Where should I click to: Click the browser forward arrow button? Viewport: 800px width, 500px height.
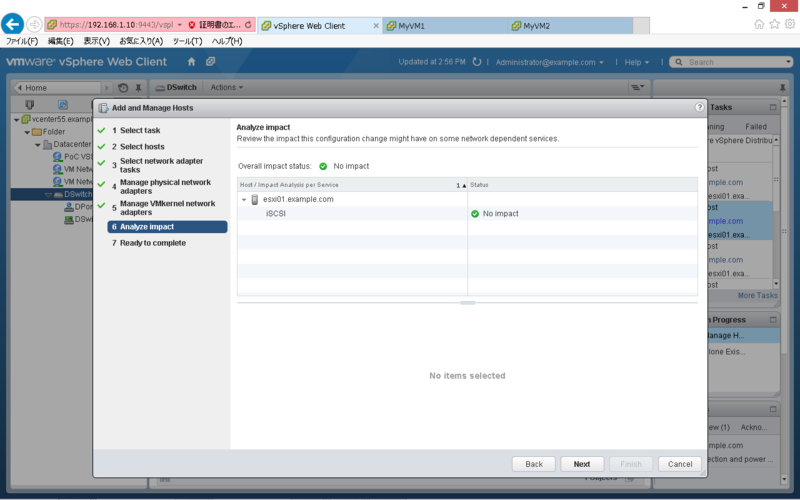tap(34, 24)
